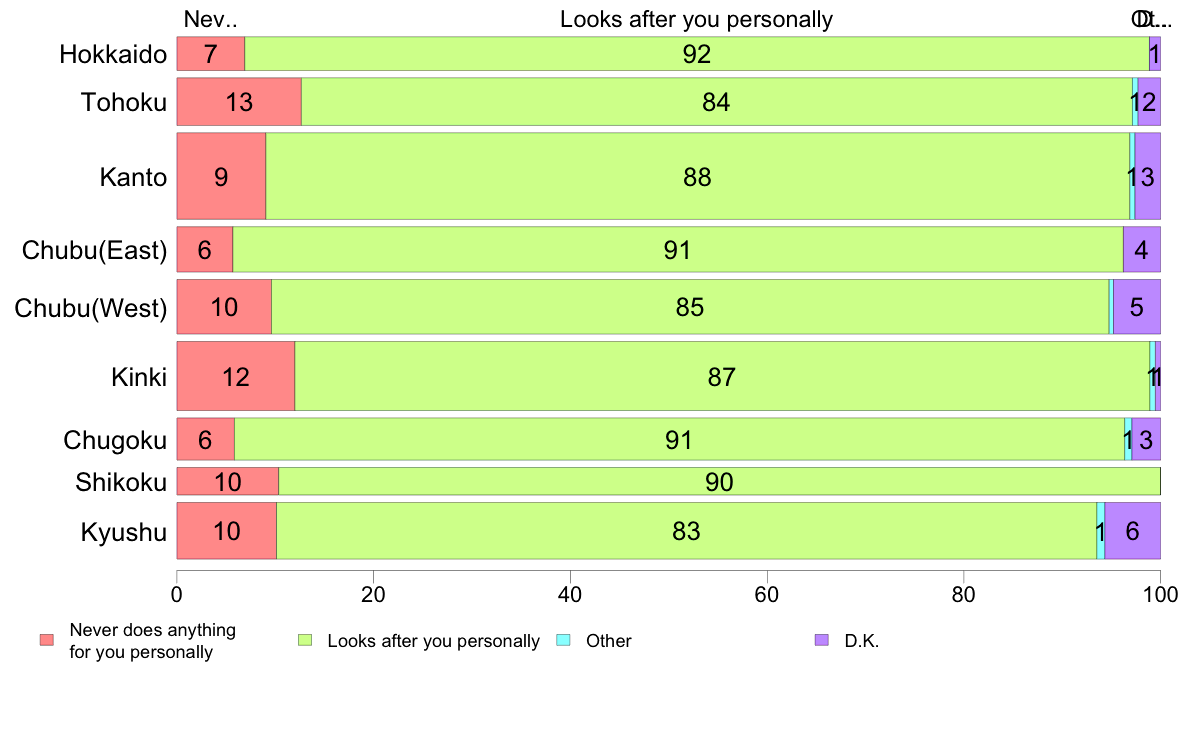Click Chubu(West) purple D.K. segment showing 5
Screen dimensions: 1188x736
click(x=1136, y=307)
